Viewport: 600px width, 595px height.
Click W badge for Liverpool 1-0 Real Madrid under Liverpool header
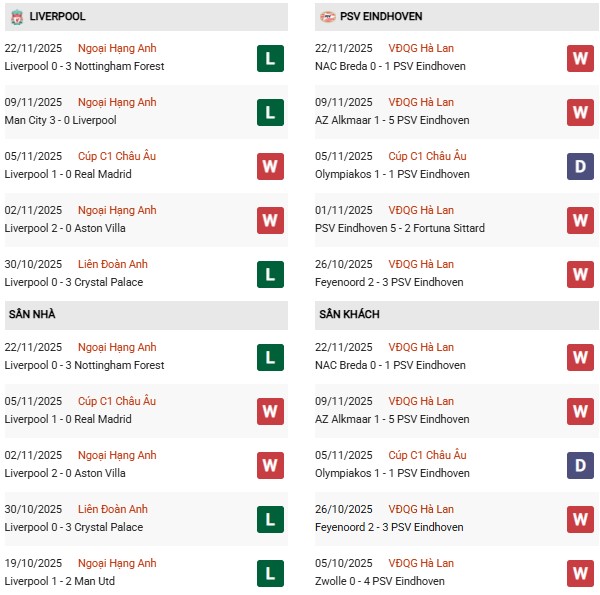point(269,166)
